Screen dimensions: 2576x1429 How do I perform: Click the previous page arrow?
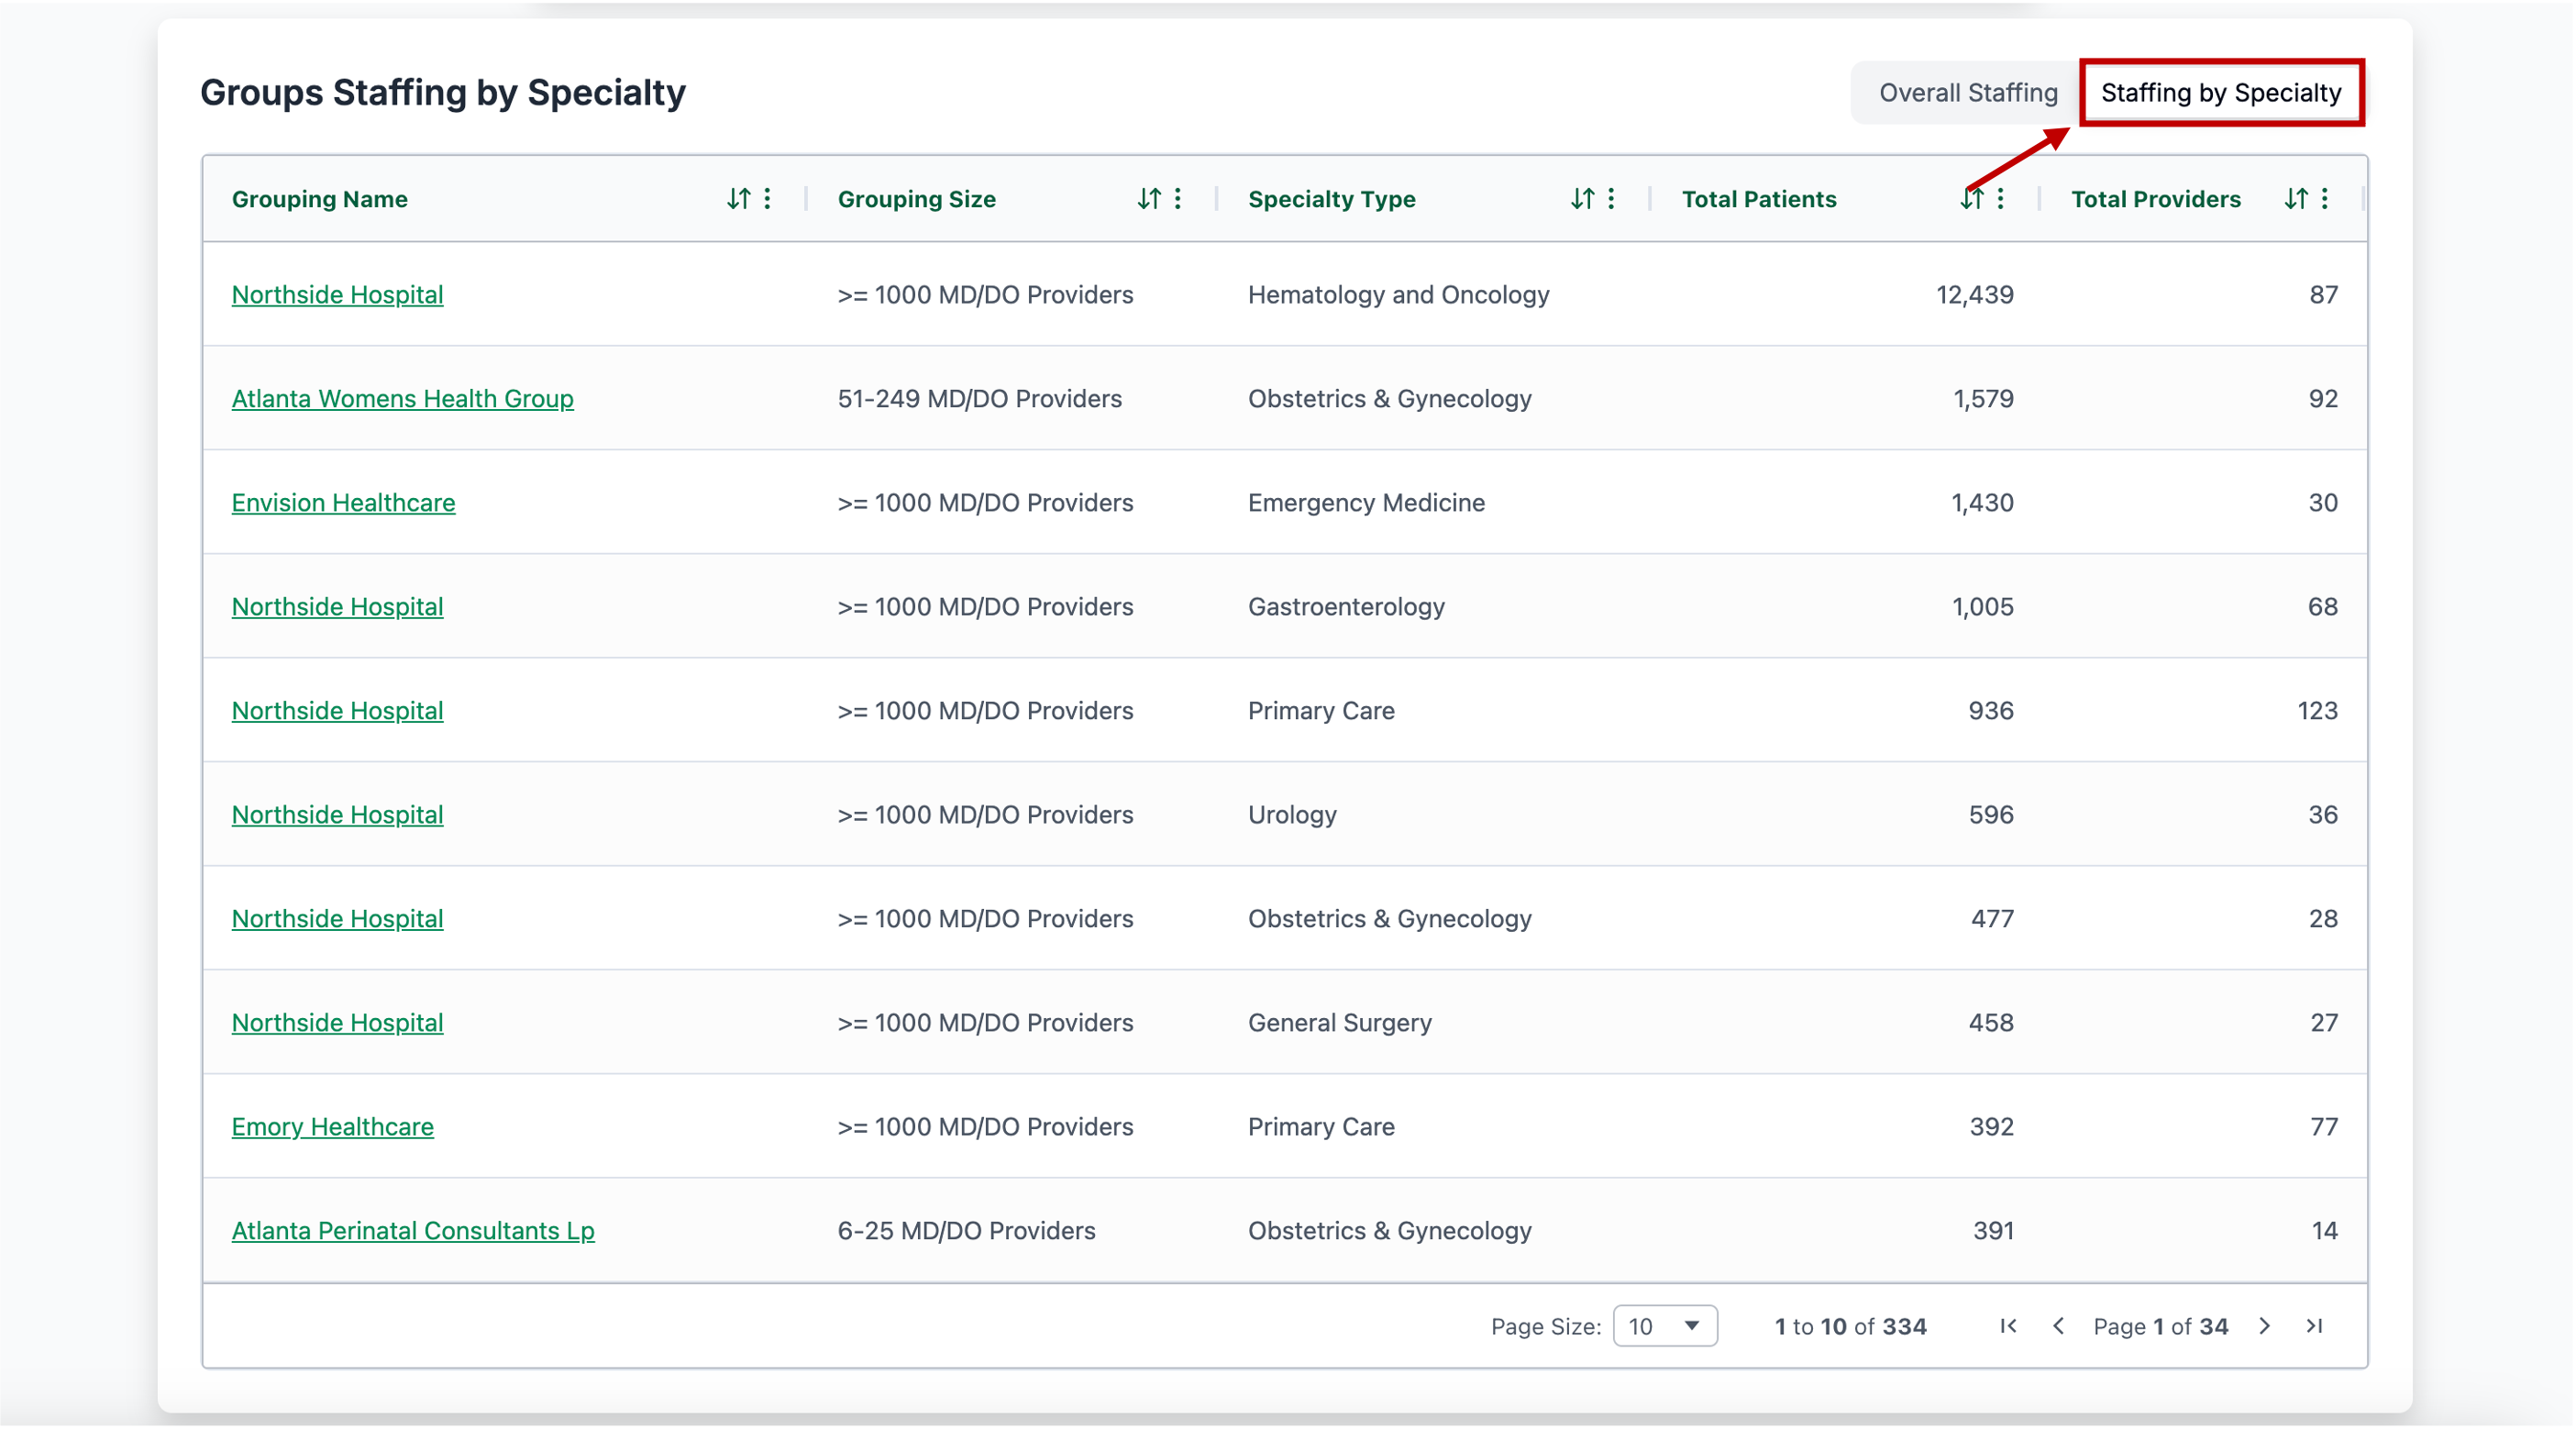coord(2058,1326)
